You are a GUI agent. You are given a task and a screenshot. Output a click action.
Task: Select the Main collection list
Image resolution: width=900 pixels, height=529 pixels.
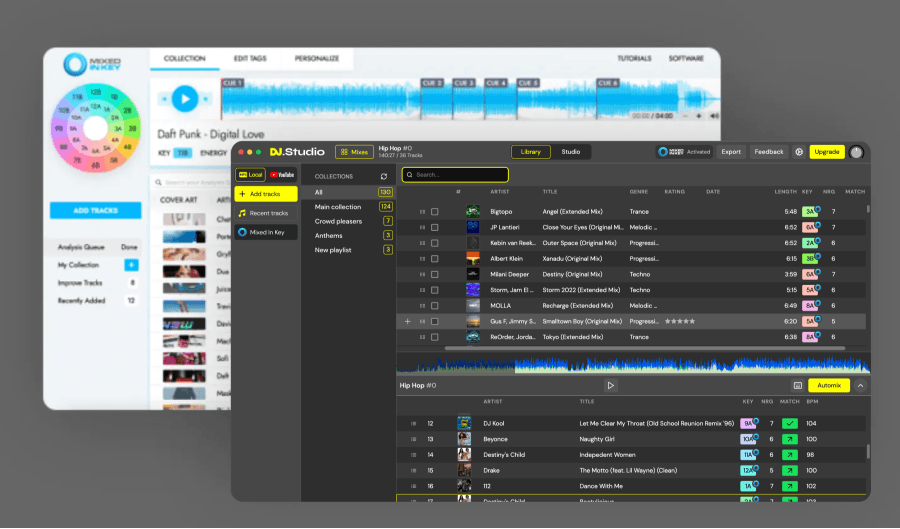(349, 207)
